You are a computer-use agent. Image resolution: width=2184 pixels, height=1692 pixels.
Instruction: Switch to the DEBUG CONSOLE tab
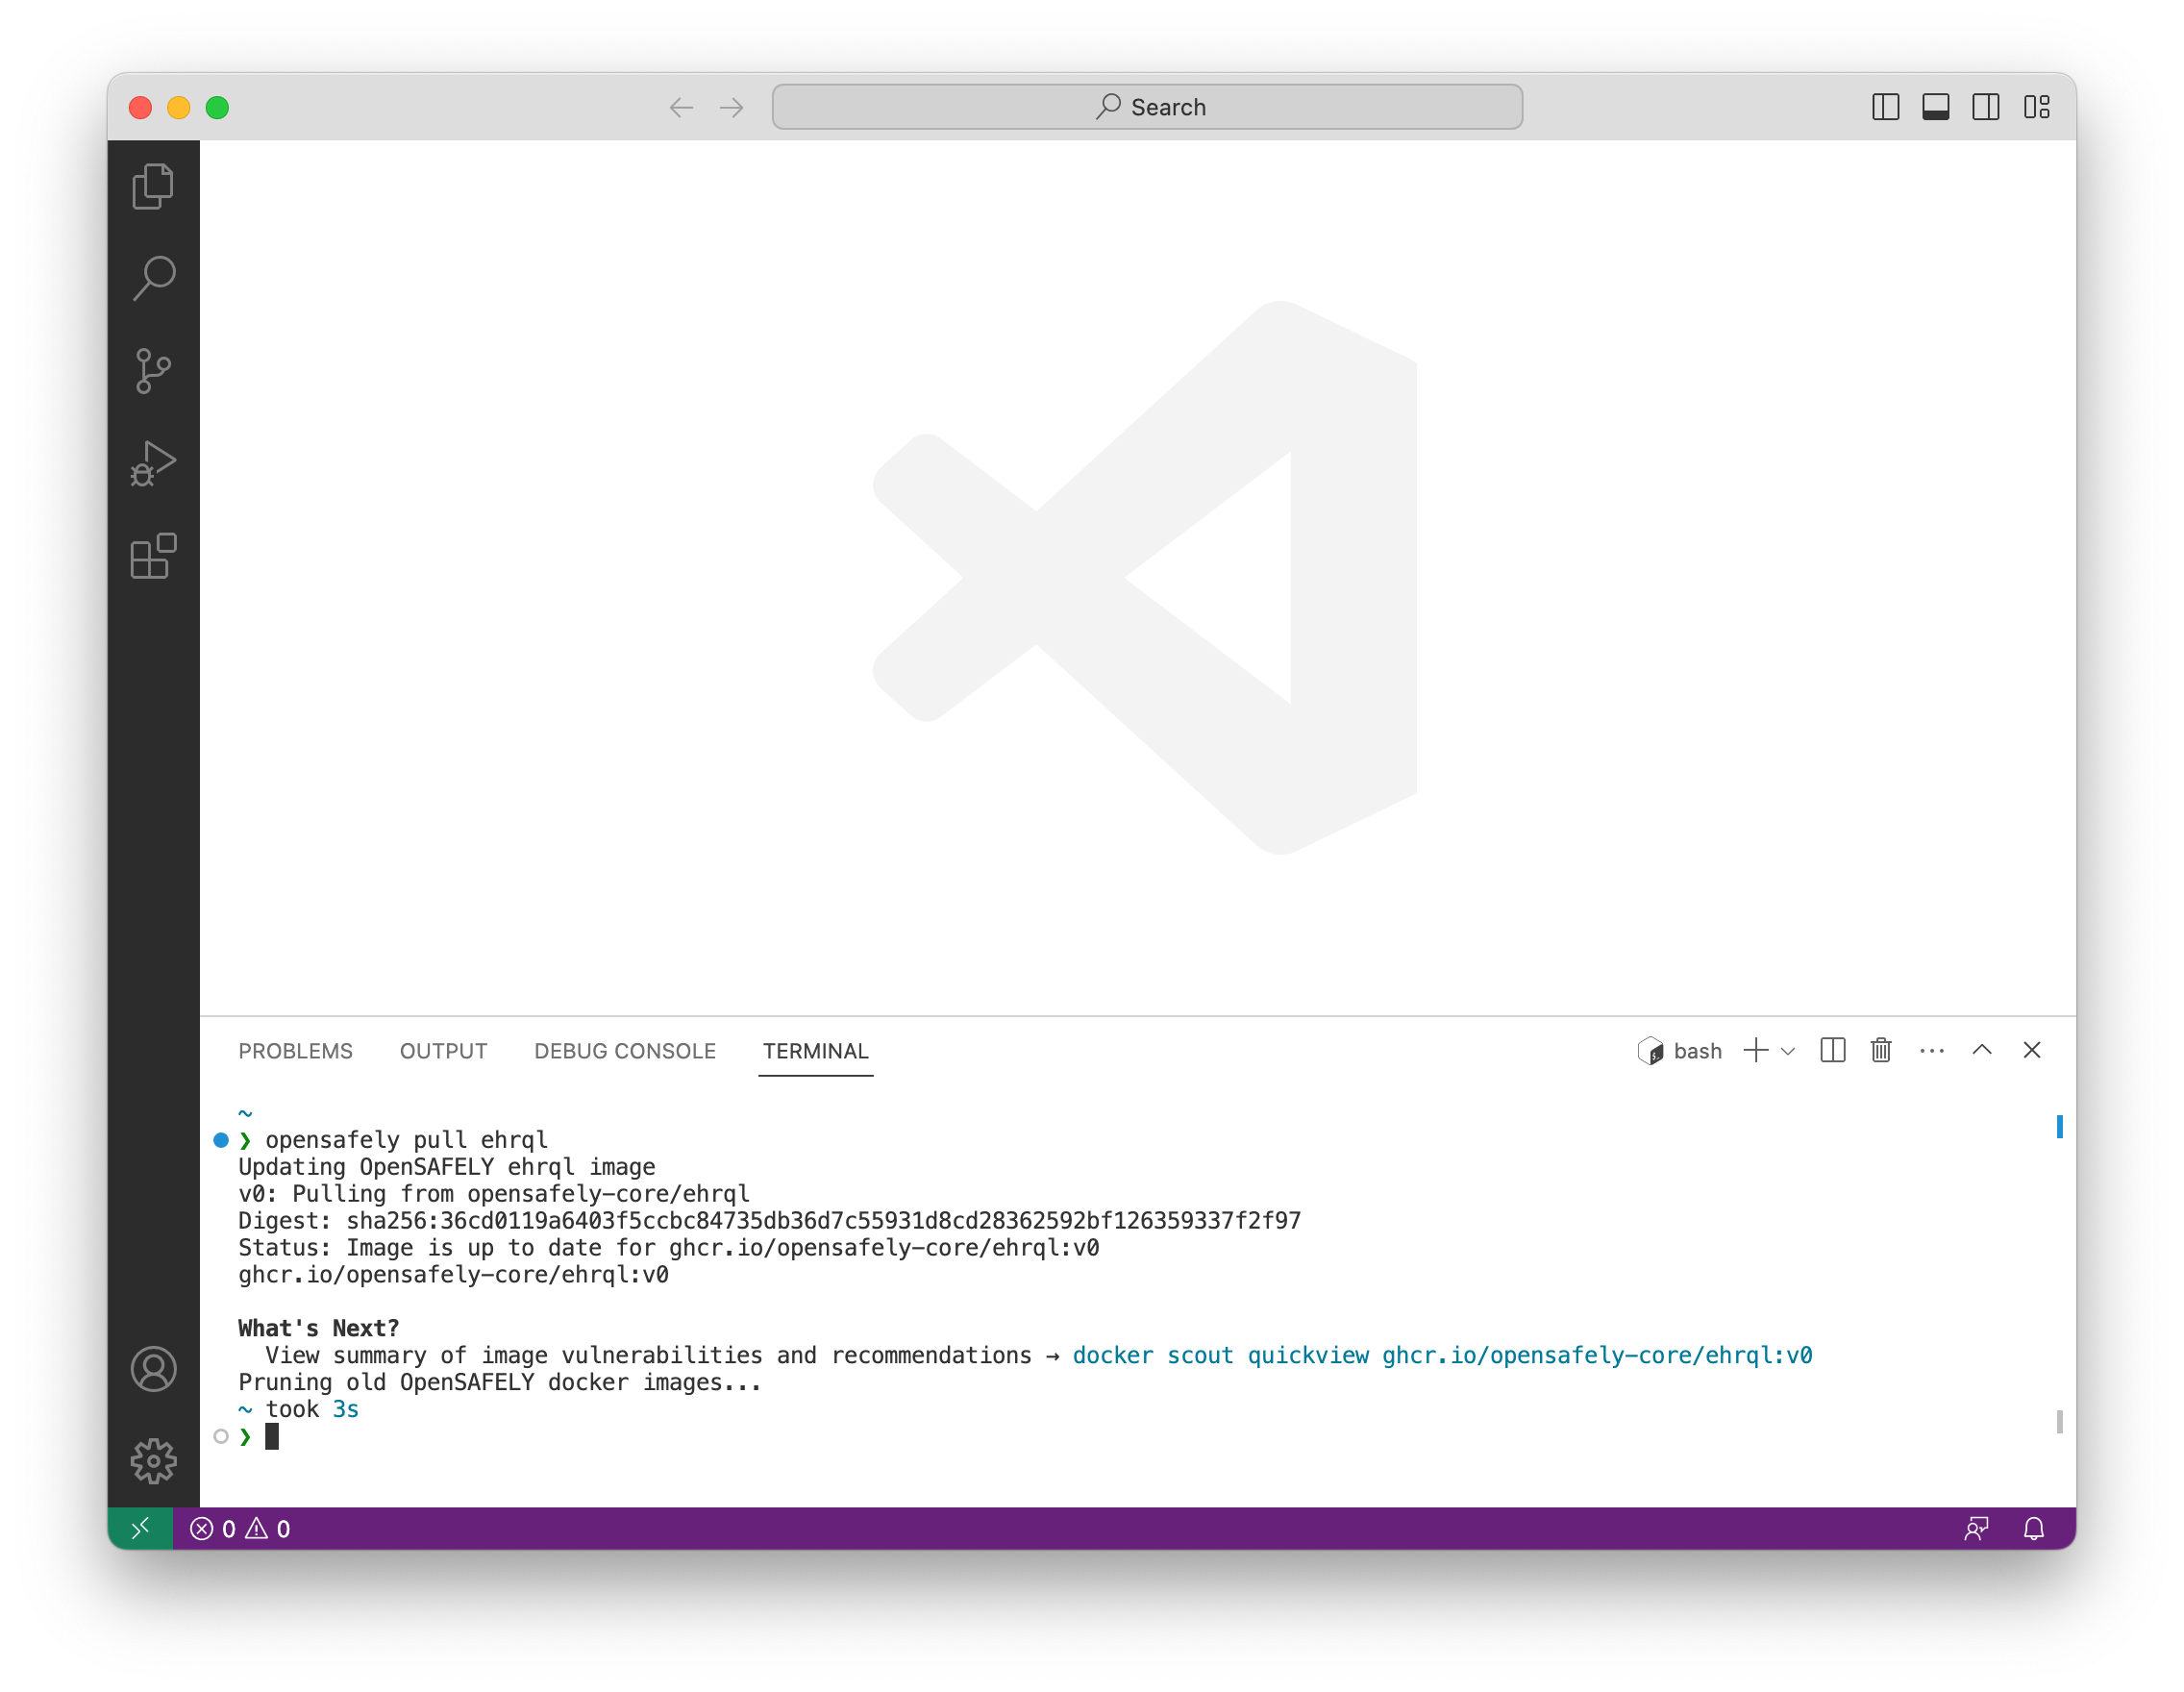pyautogui.click(x=624, y=1051)
